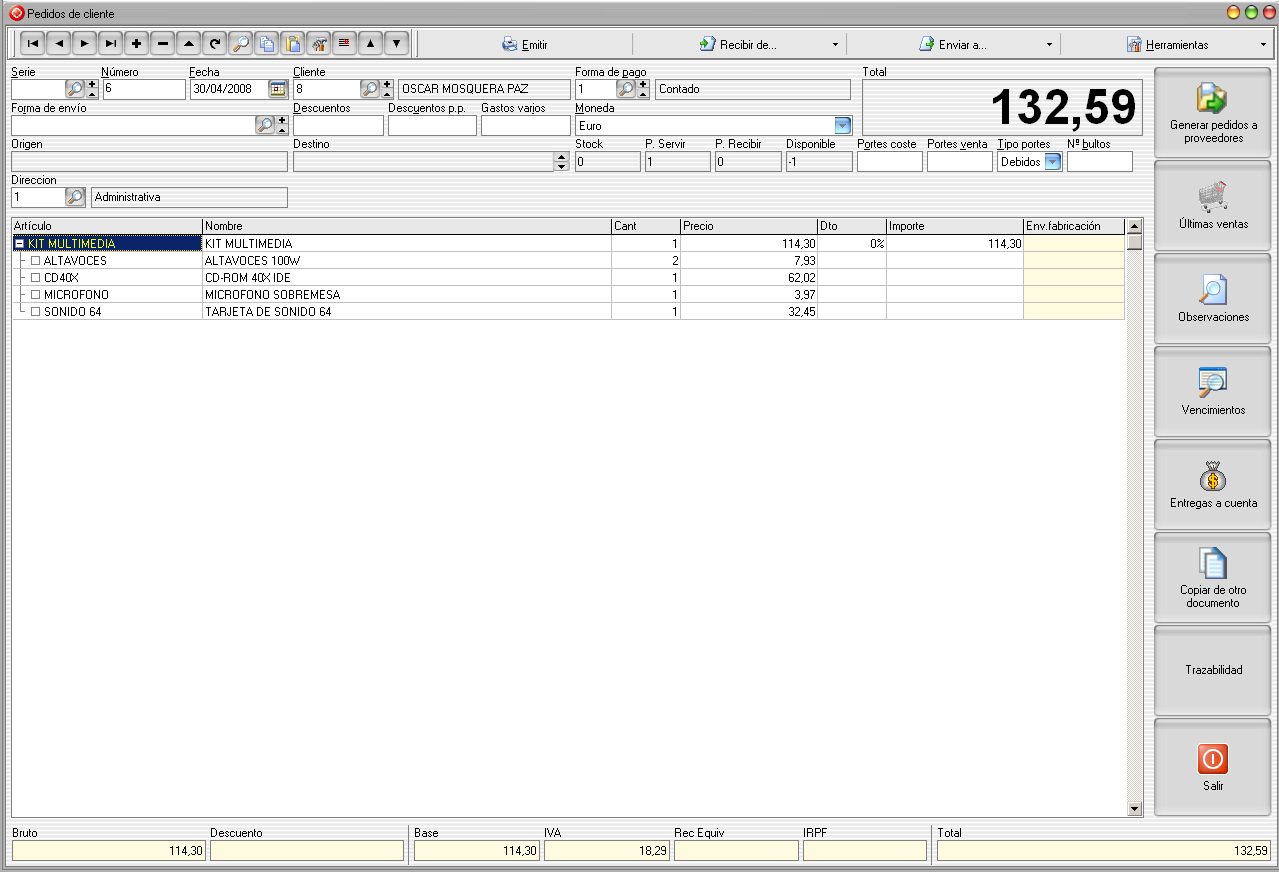Collapse the KIT MULTIMEDIA tree node
The width and height of the screenshot is (1279, 872).
coord(19,244)
